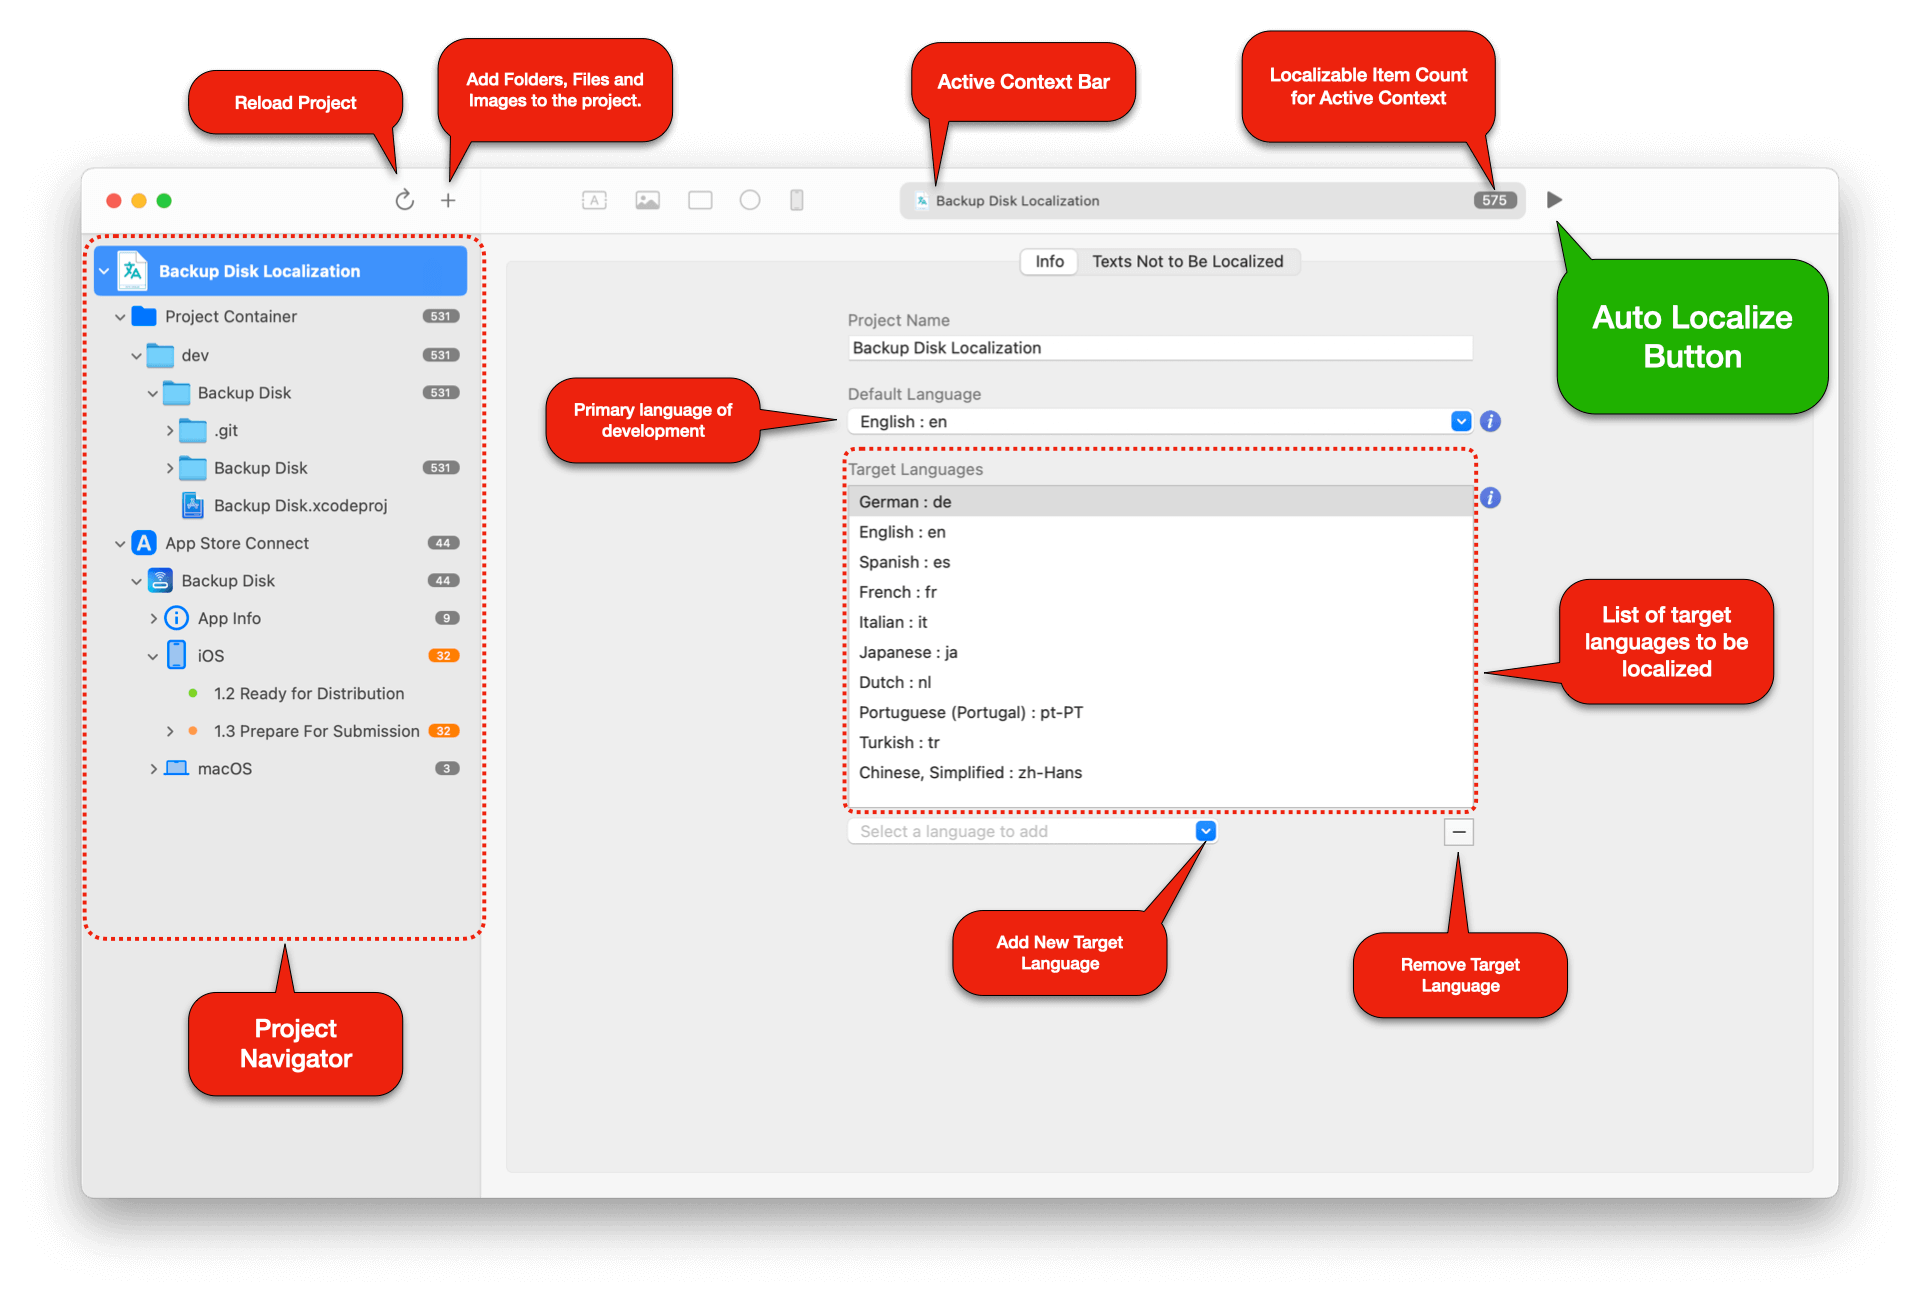Expand 1.3 Prepare For Submission
Viewport: 1920px width, 1300px height.
point(169,731)
